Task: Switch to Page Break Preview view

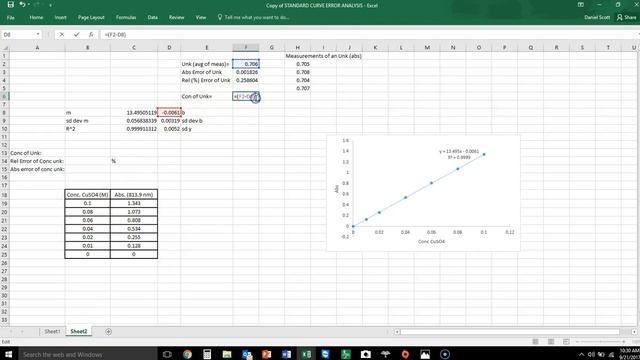Action: click(x=566, y=342)
